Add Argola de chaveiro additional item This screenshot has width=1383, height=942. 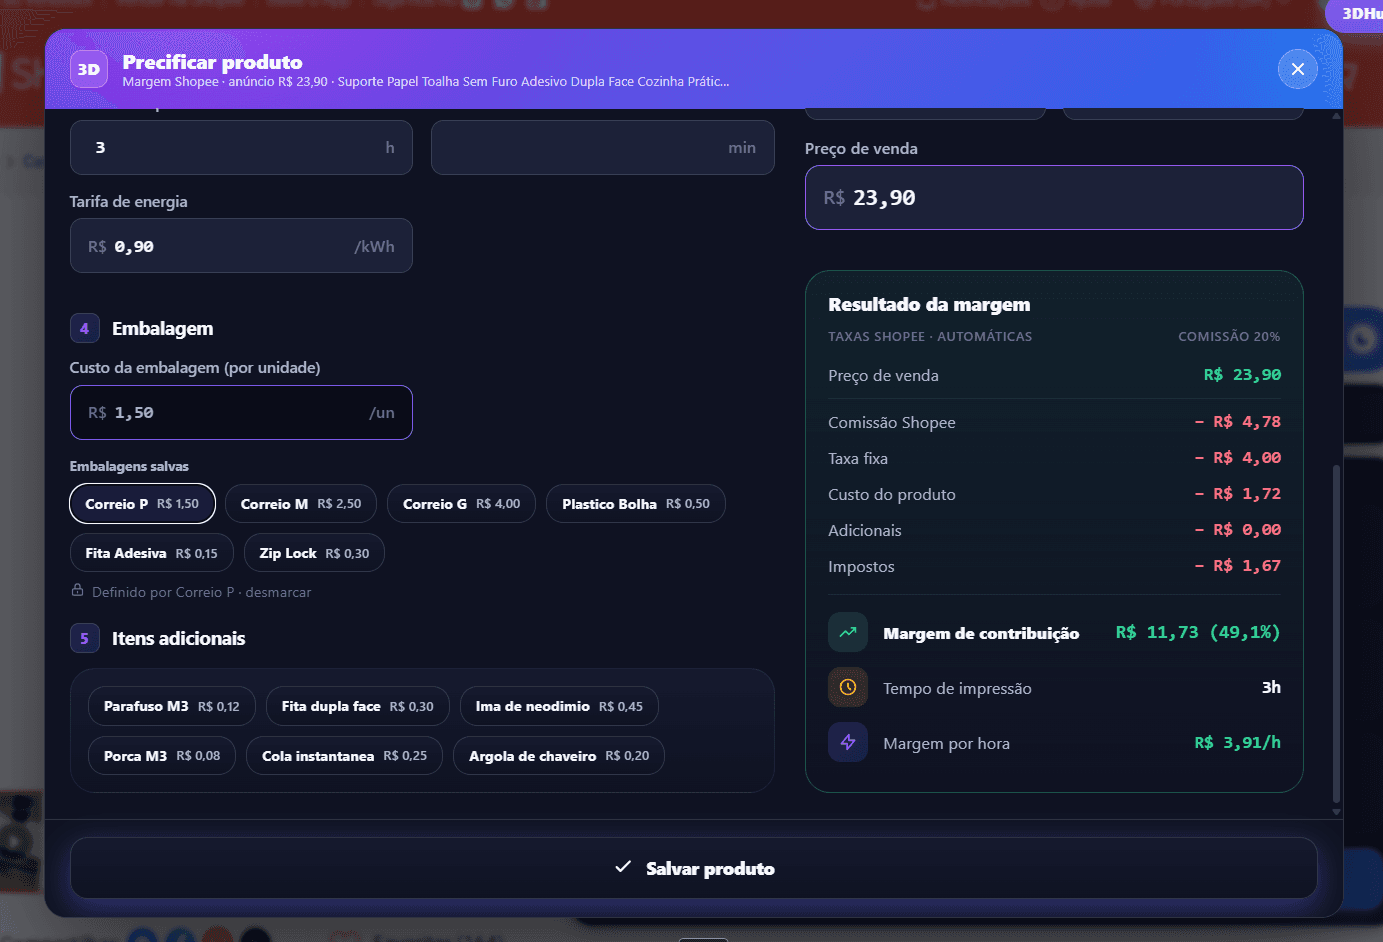[x=559, y=756]
